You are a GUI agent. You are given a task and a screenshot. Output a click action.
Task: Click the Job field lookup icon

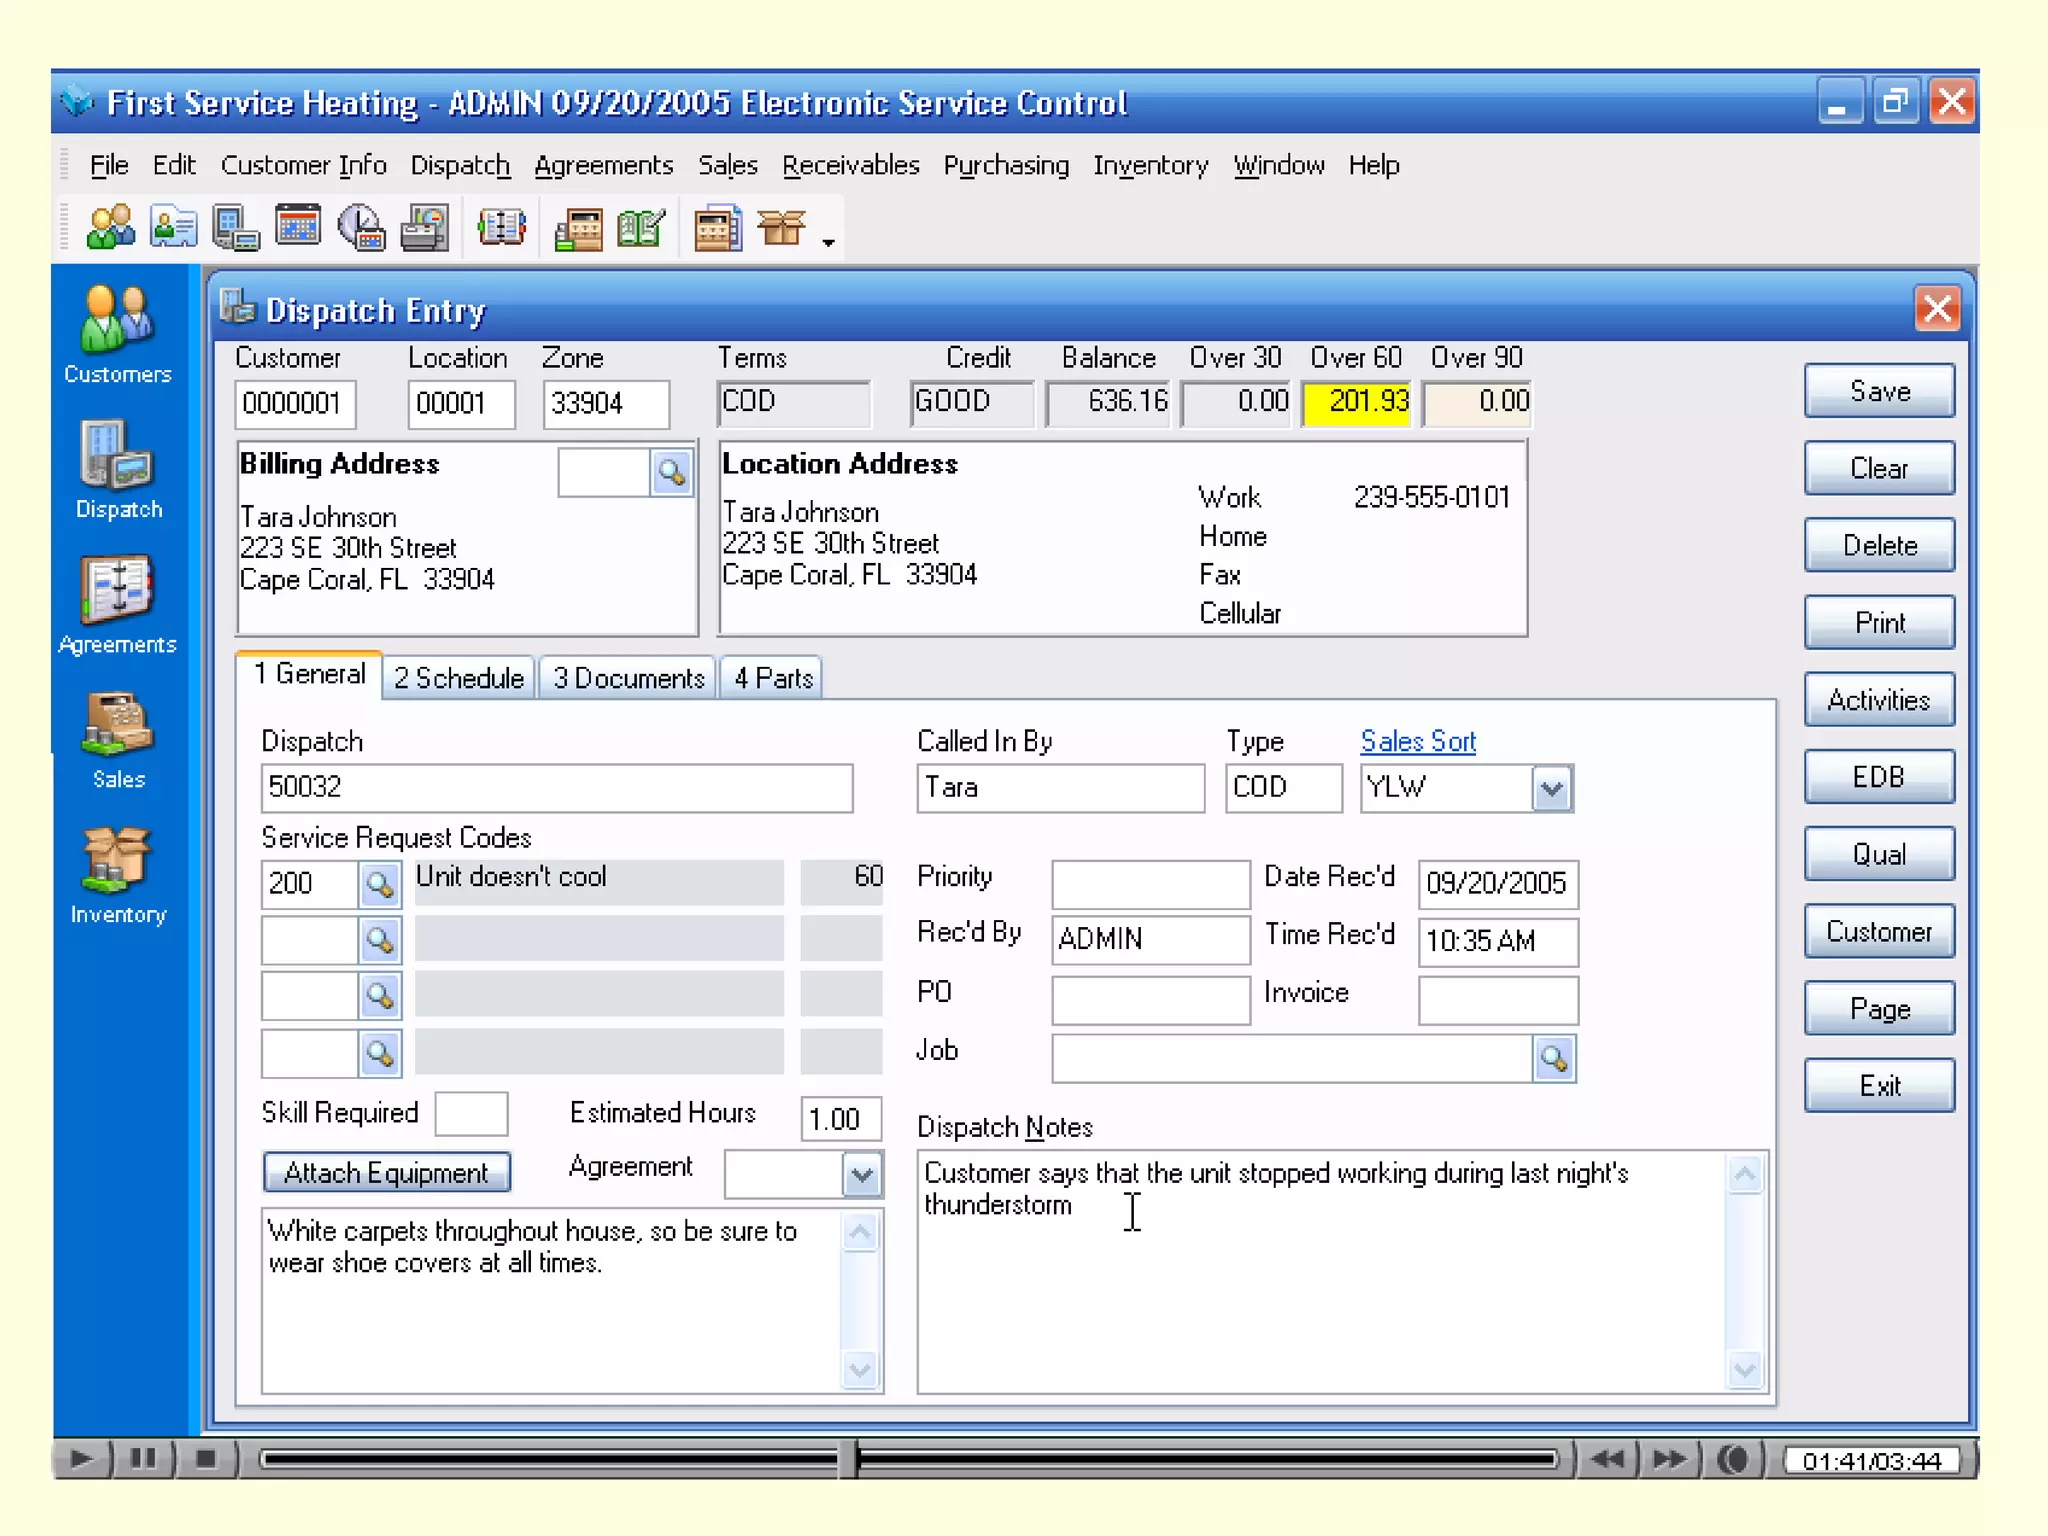click(1554, 1058)
